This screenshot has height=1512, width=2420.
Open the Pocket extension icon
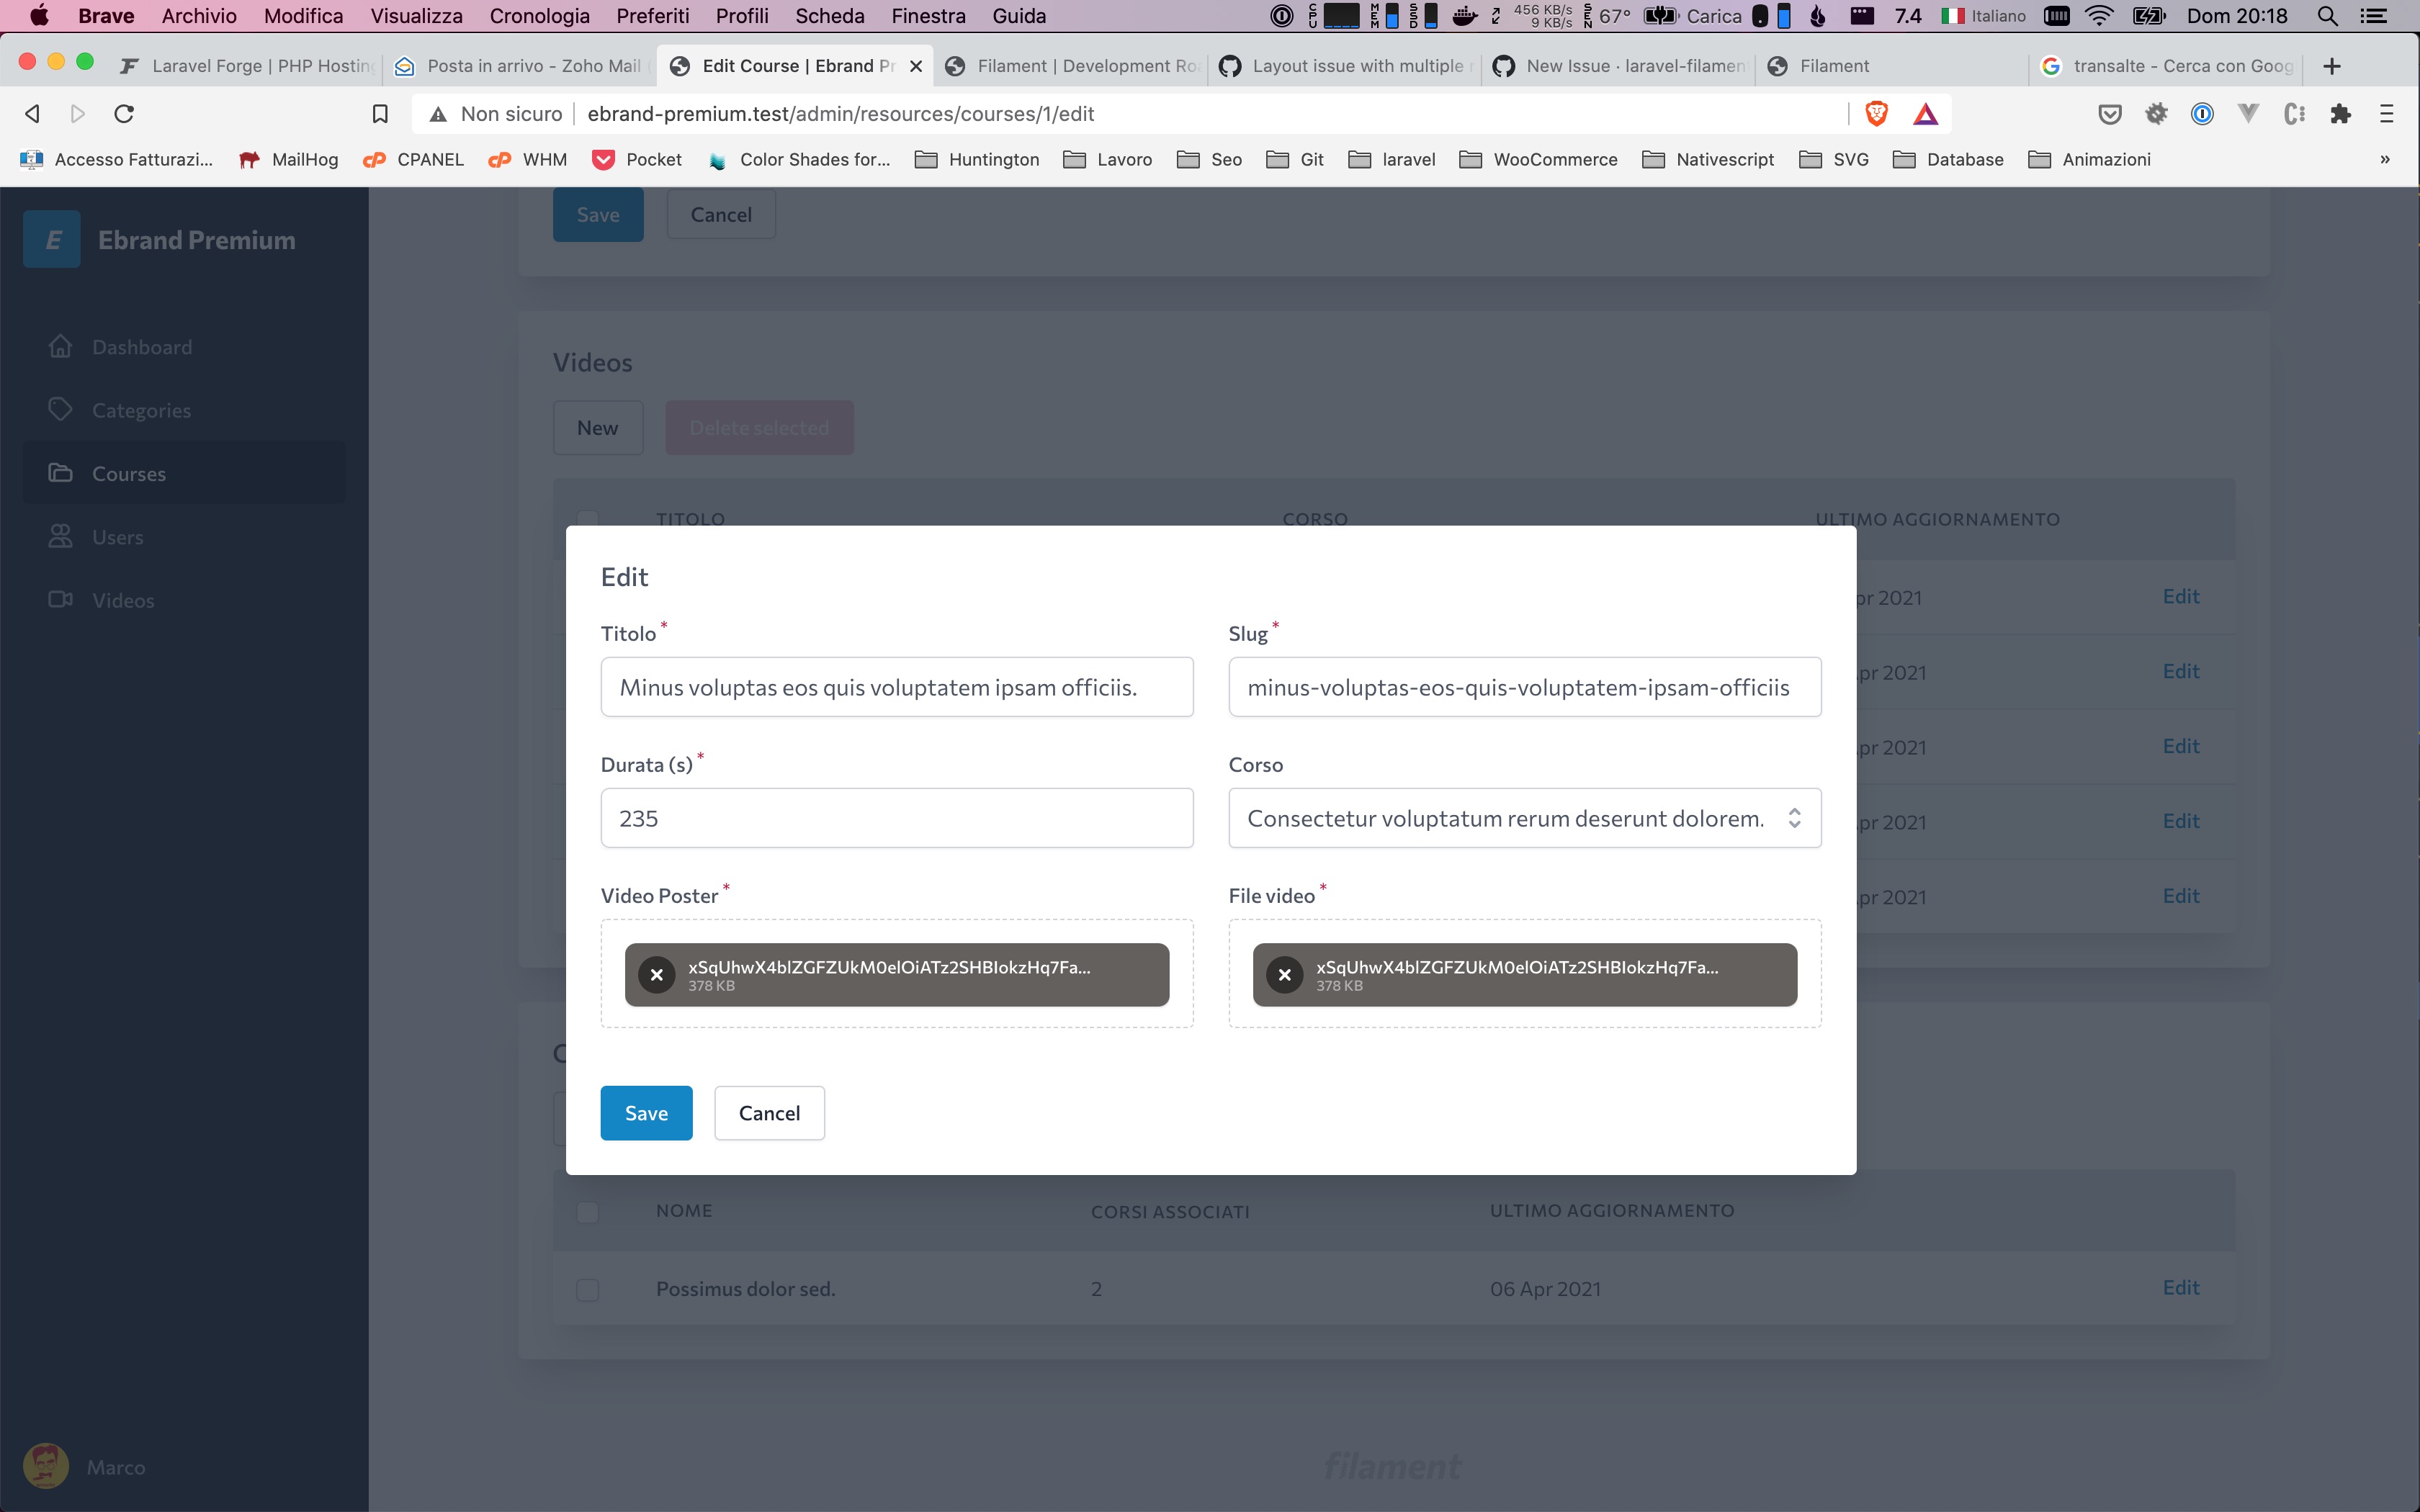point(2110,114)
